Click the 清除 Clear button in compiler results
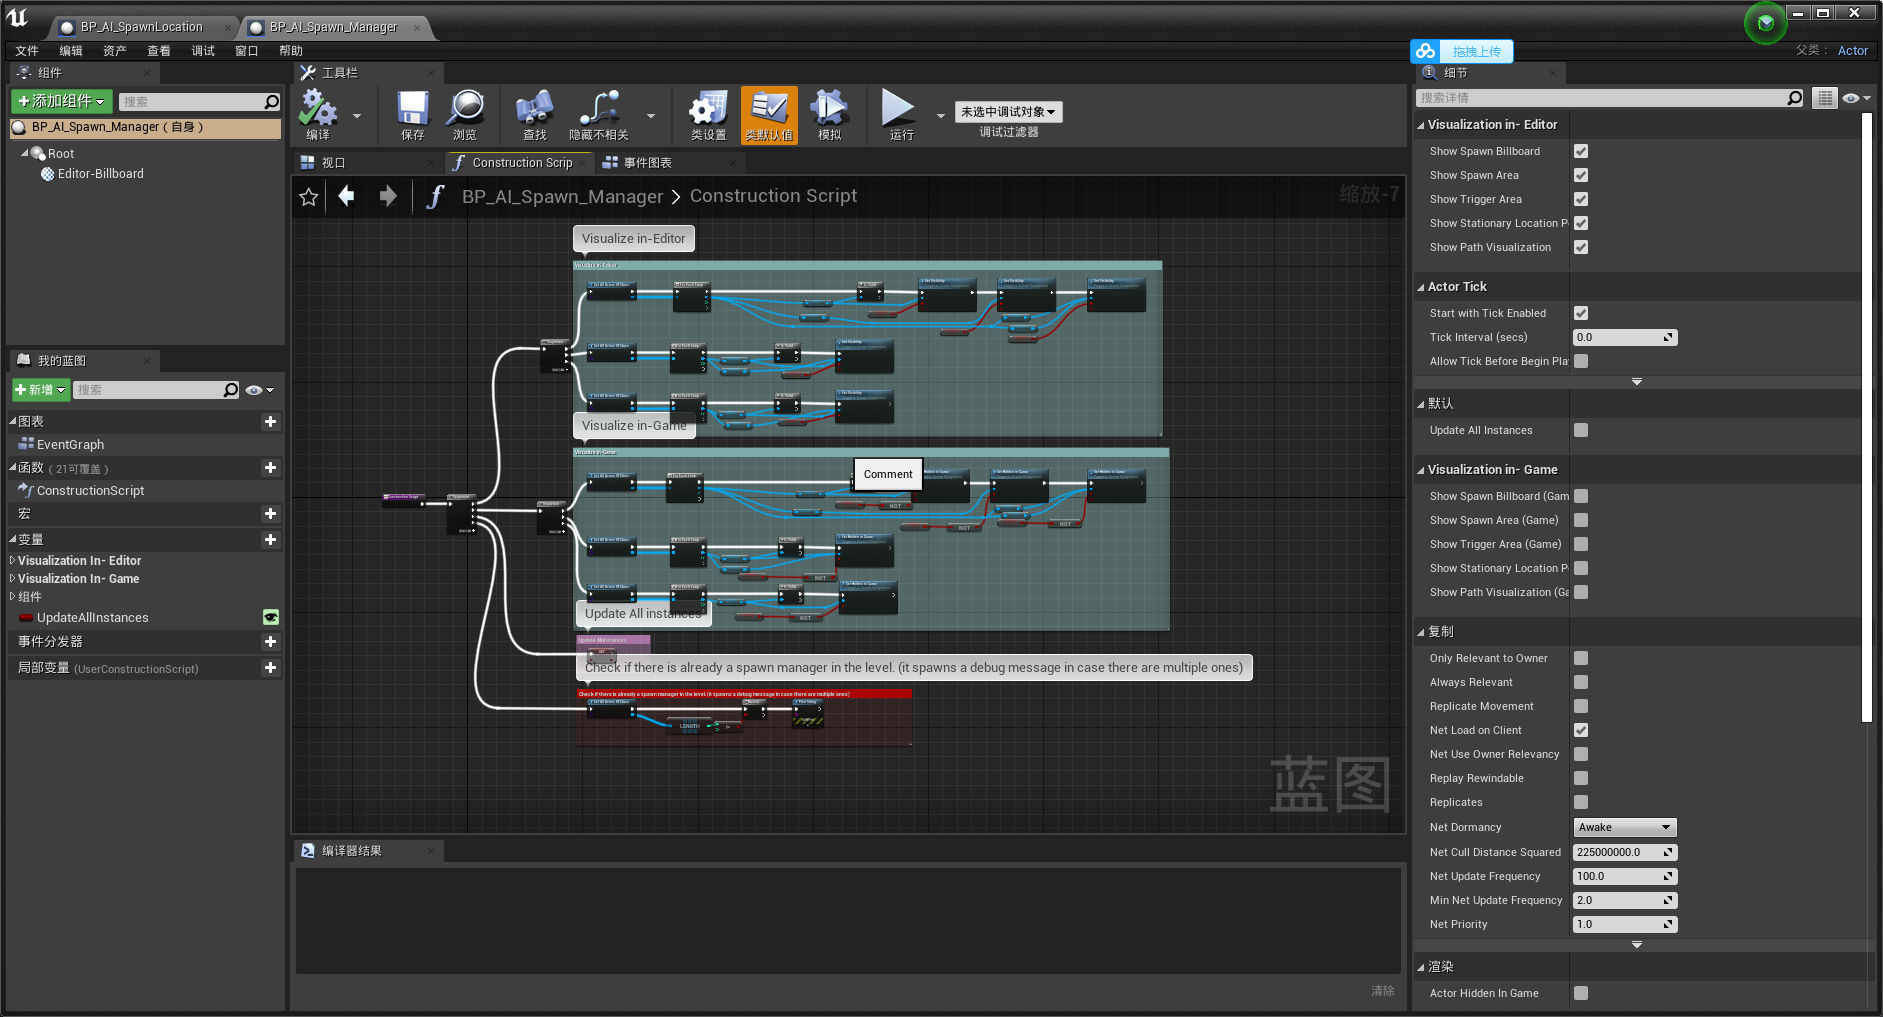The width and height of the screenshot is (1883, 1017). point(1383,991)
